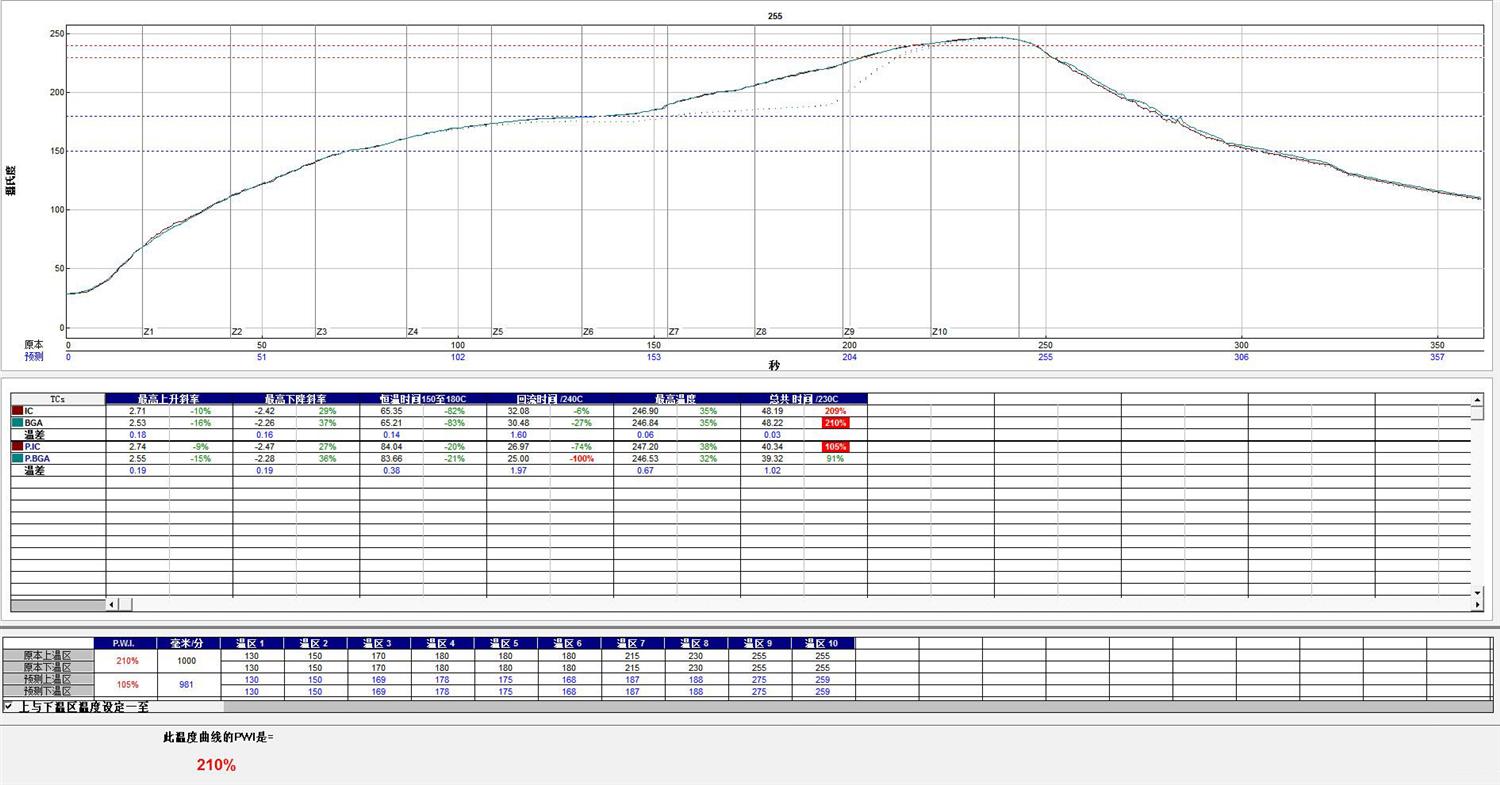The width and height of the screenshot is (1500, 785).
Task: Click the Z10 zone marker on chart
Action: tap(940, 332)
